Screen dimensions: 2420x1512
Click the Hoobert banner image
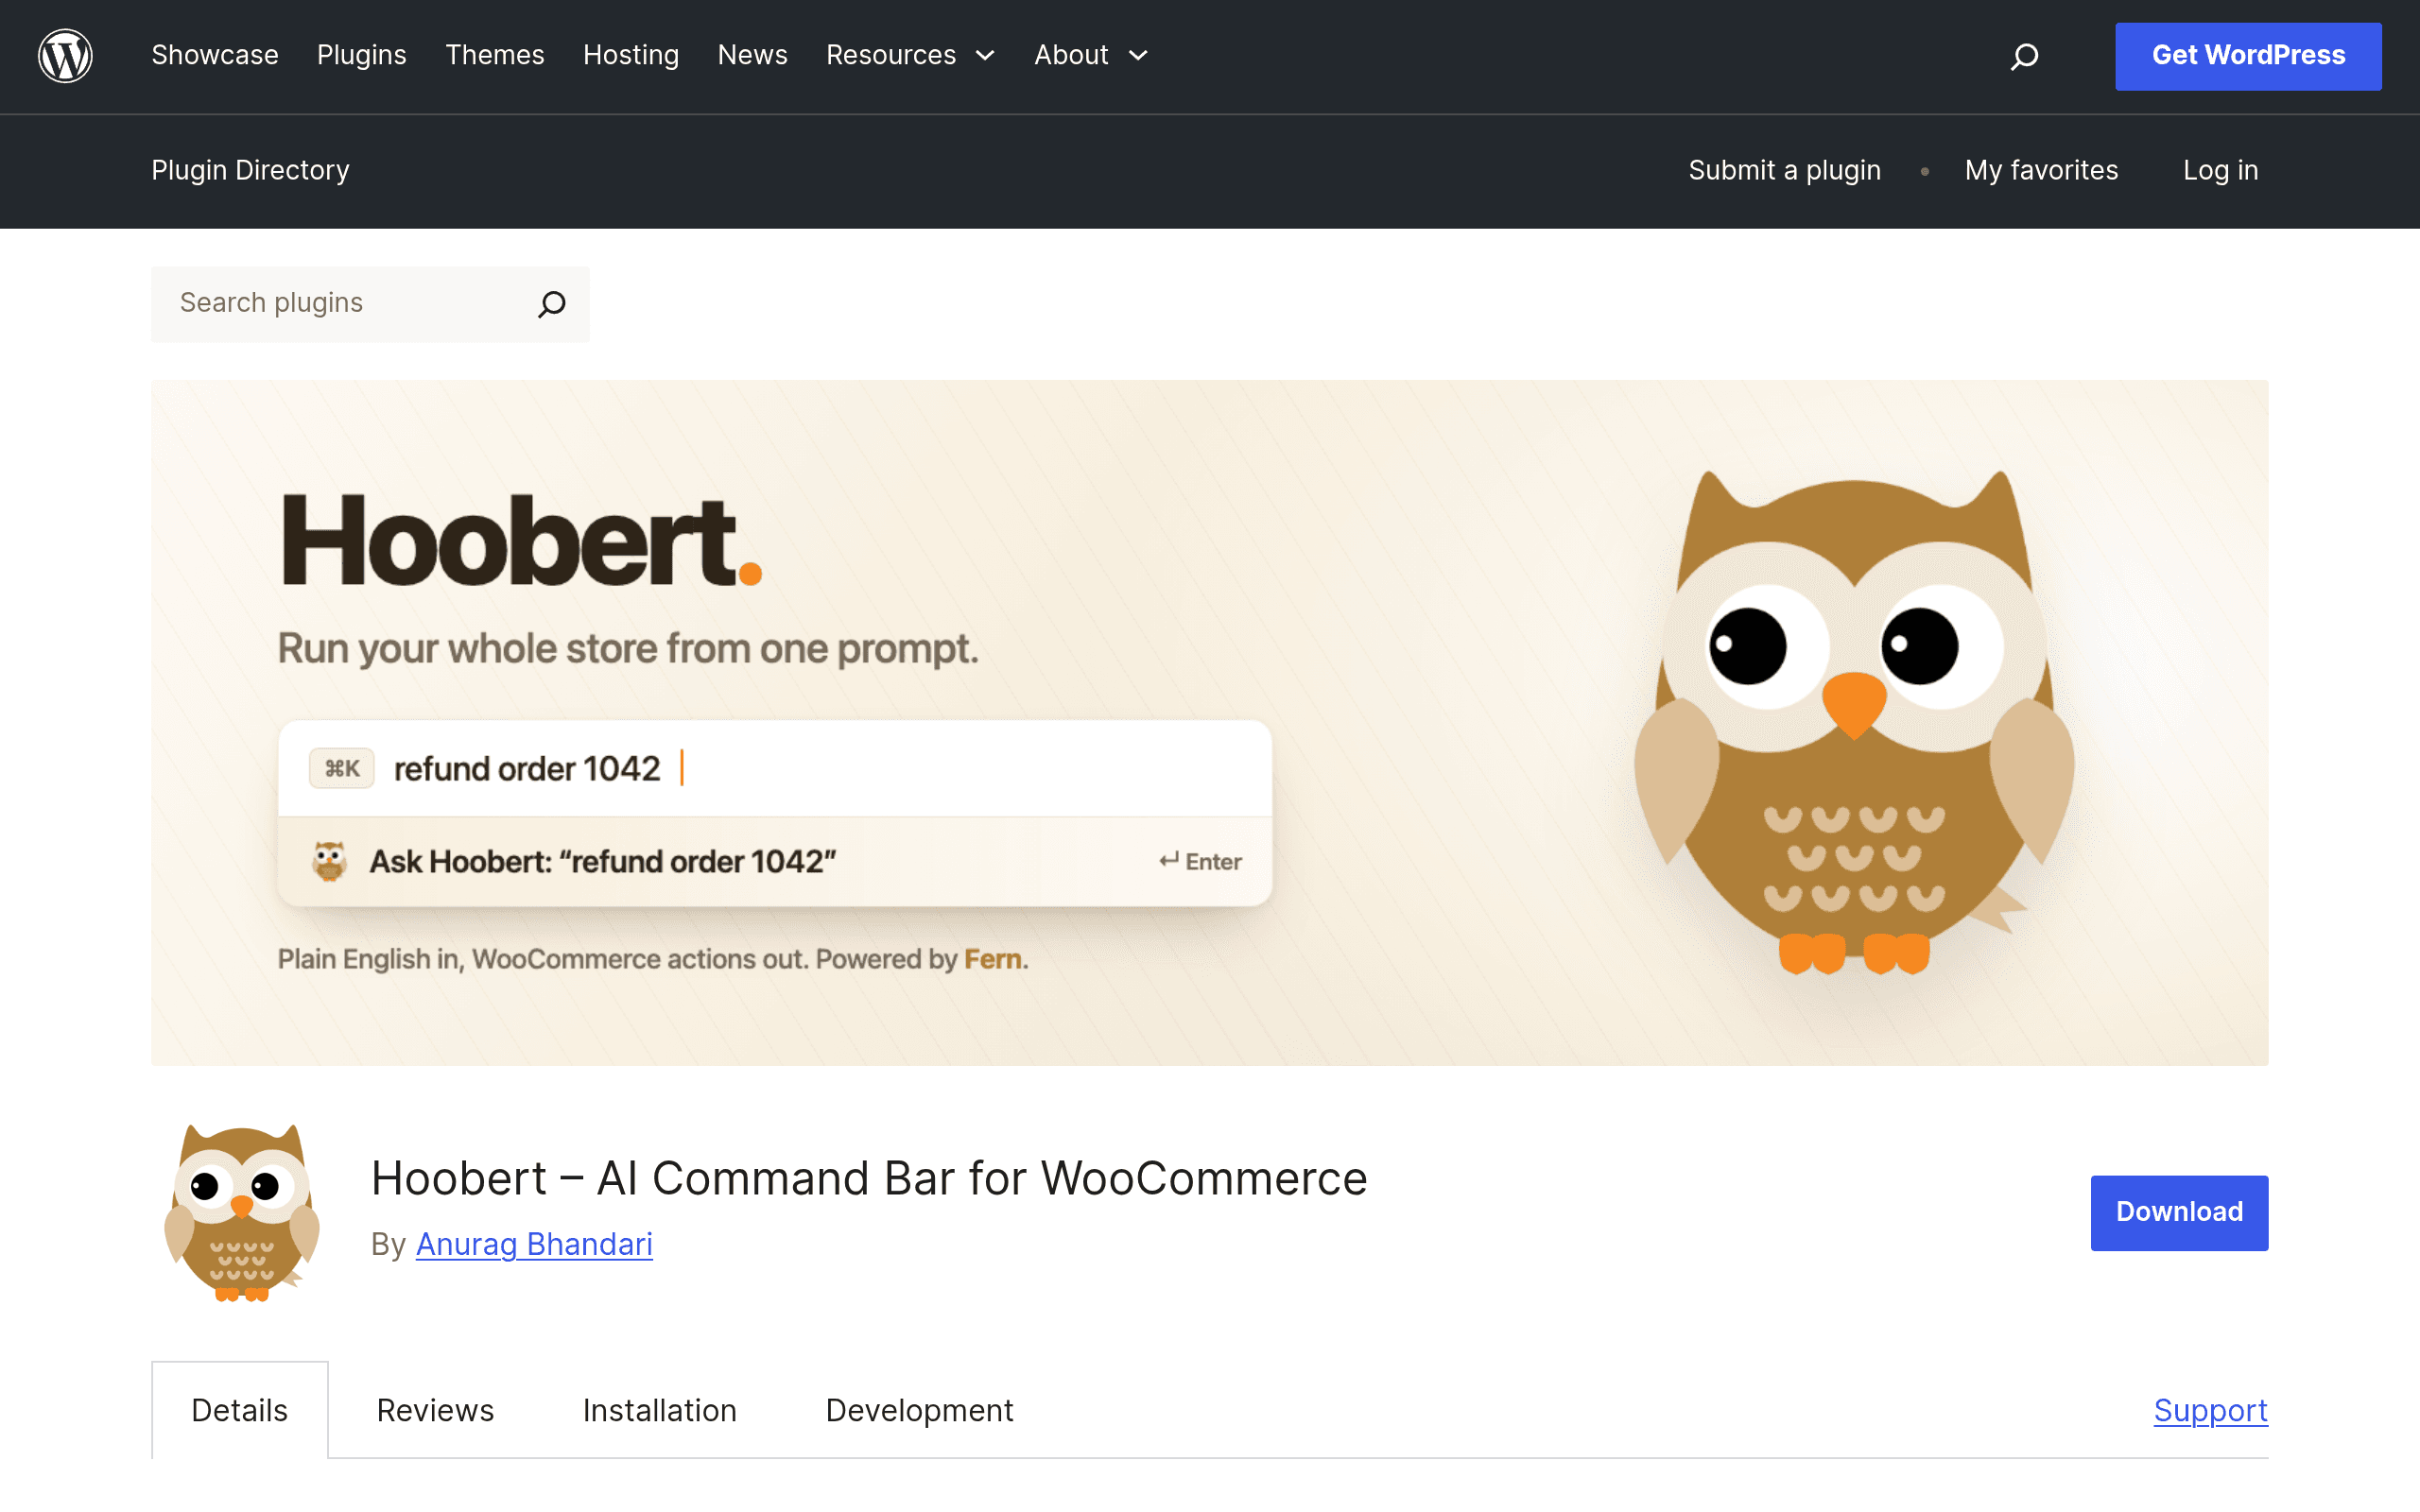point(1209,722)
